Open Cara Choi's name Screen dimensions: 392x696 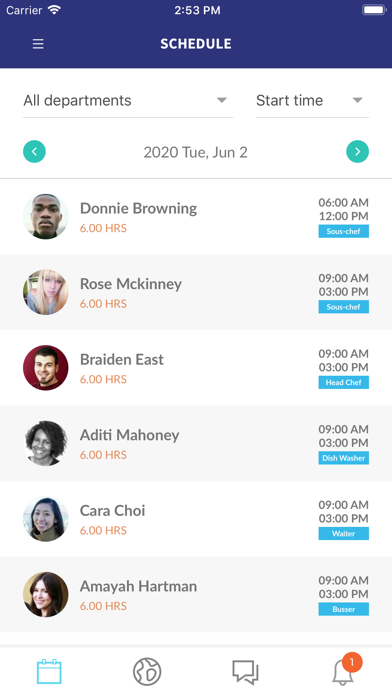click(112, 510)
